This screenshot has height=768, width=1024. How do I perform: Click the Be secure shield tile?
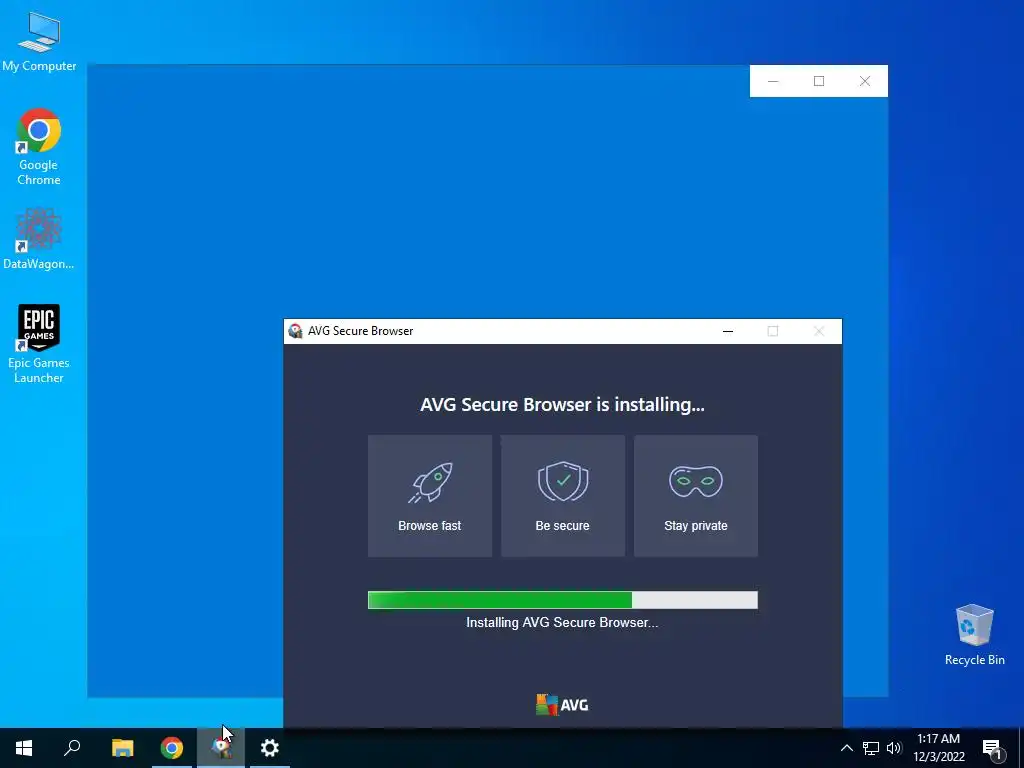tap(562, 496)
